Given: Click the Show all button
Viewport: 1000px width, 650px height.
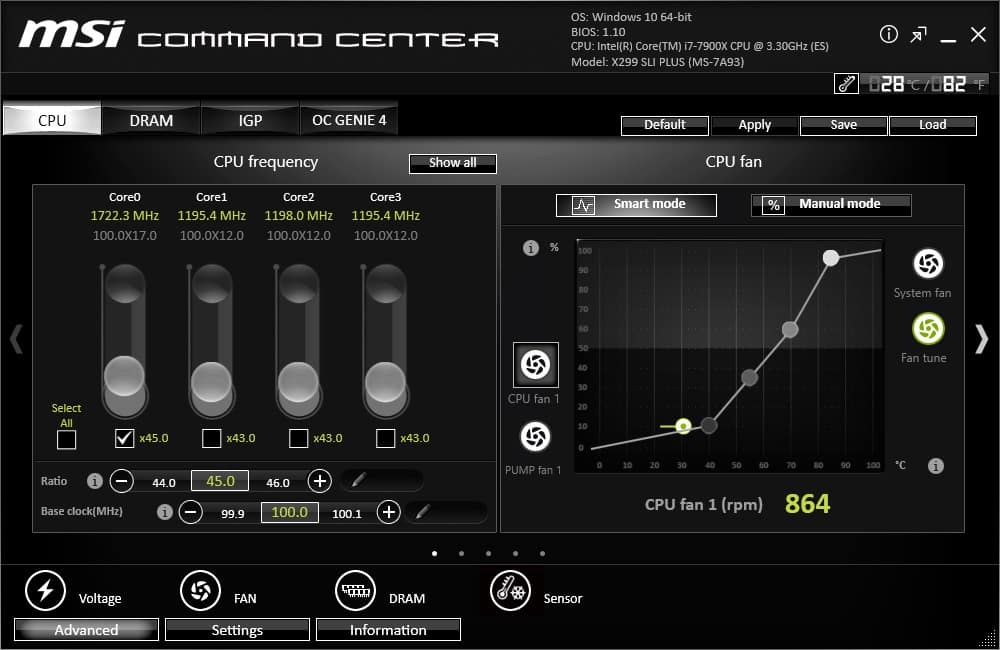Looking at the screenshot, I should (453, 163).
